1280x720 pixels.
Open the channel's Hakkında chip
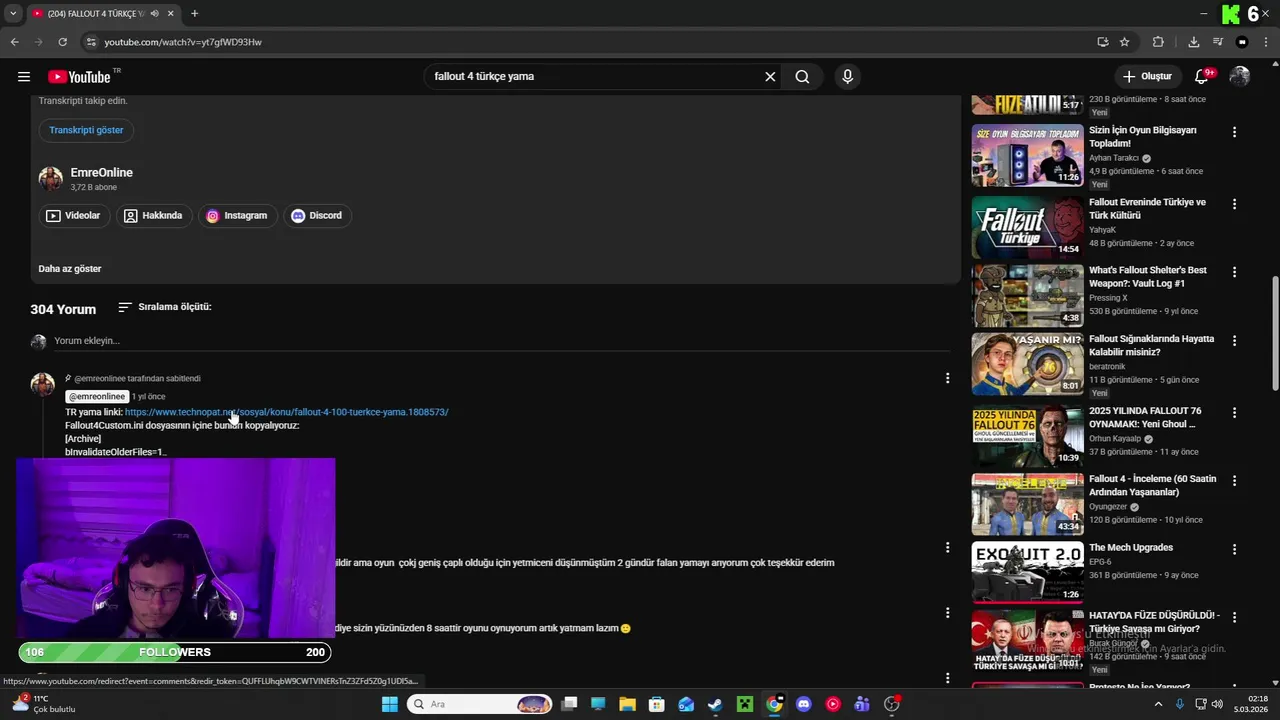[x=153, y=216]
